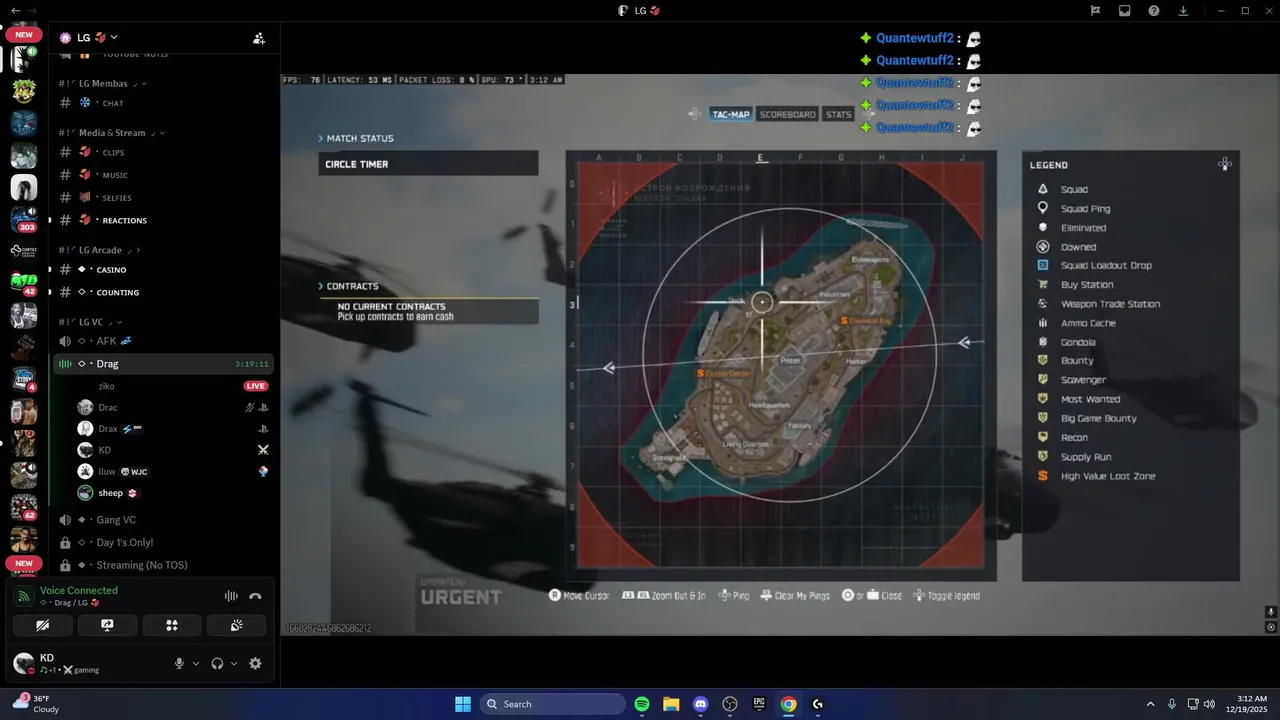Open the soundboard button
The width and height of the screenshot is (1280, 720).
236,625
